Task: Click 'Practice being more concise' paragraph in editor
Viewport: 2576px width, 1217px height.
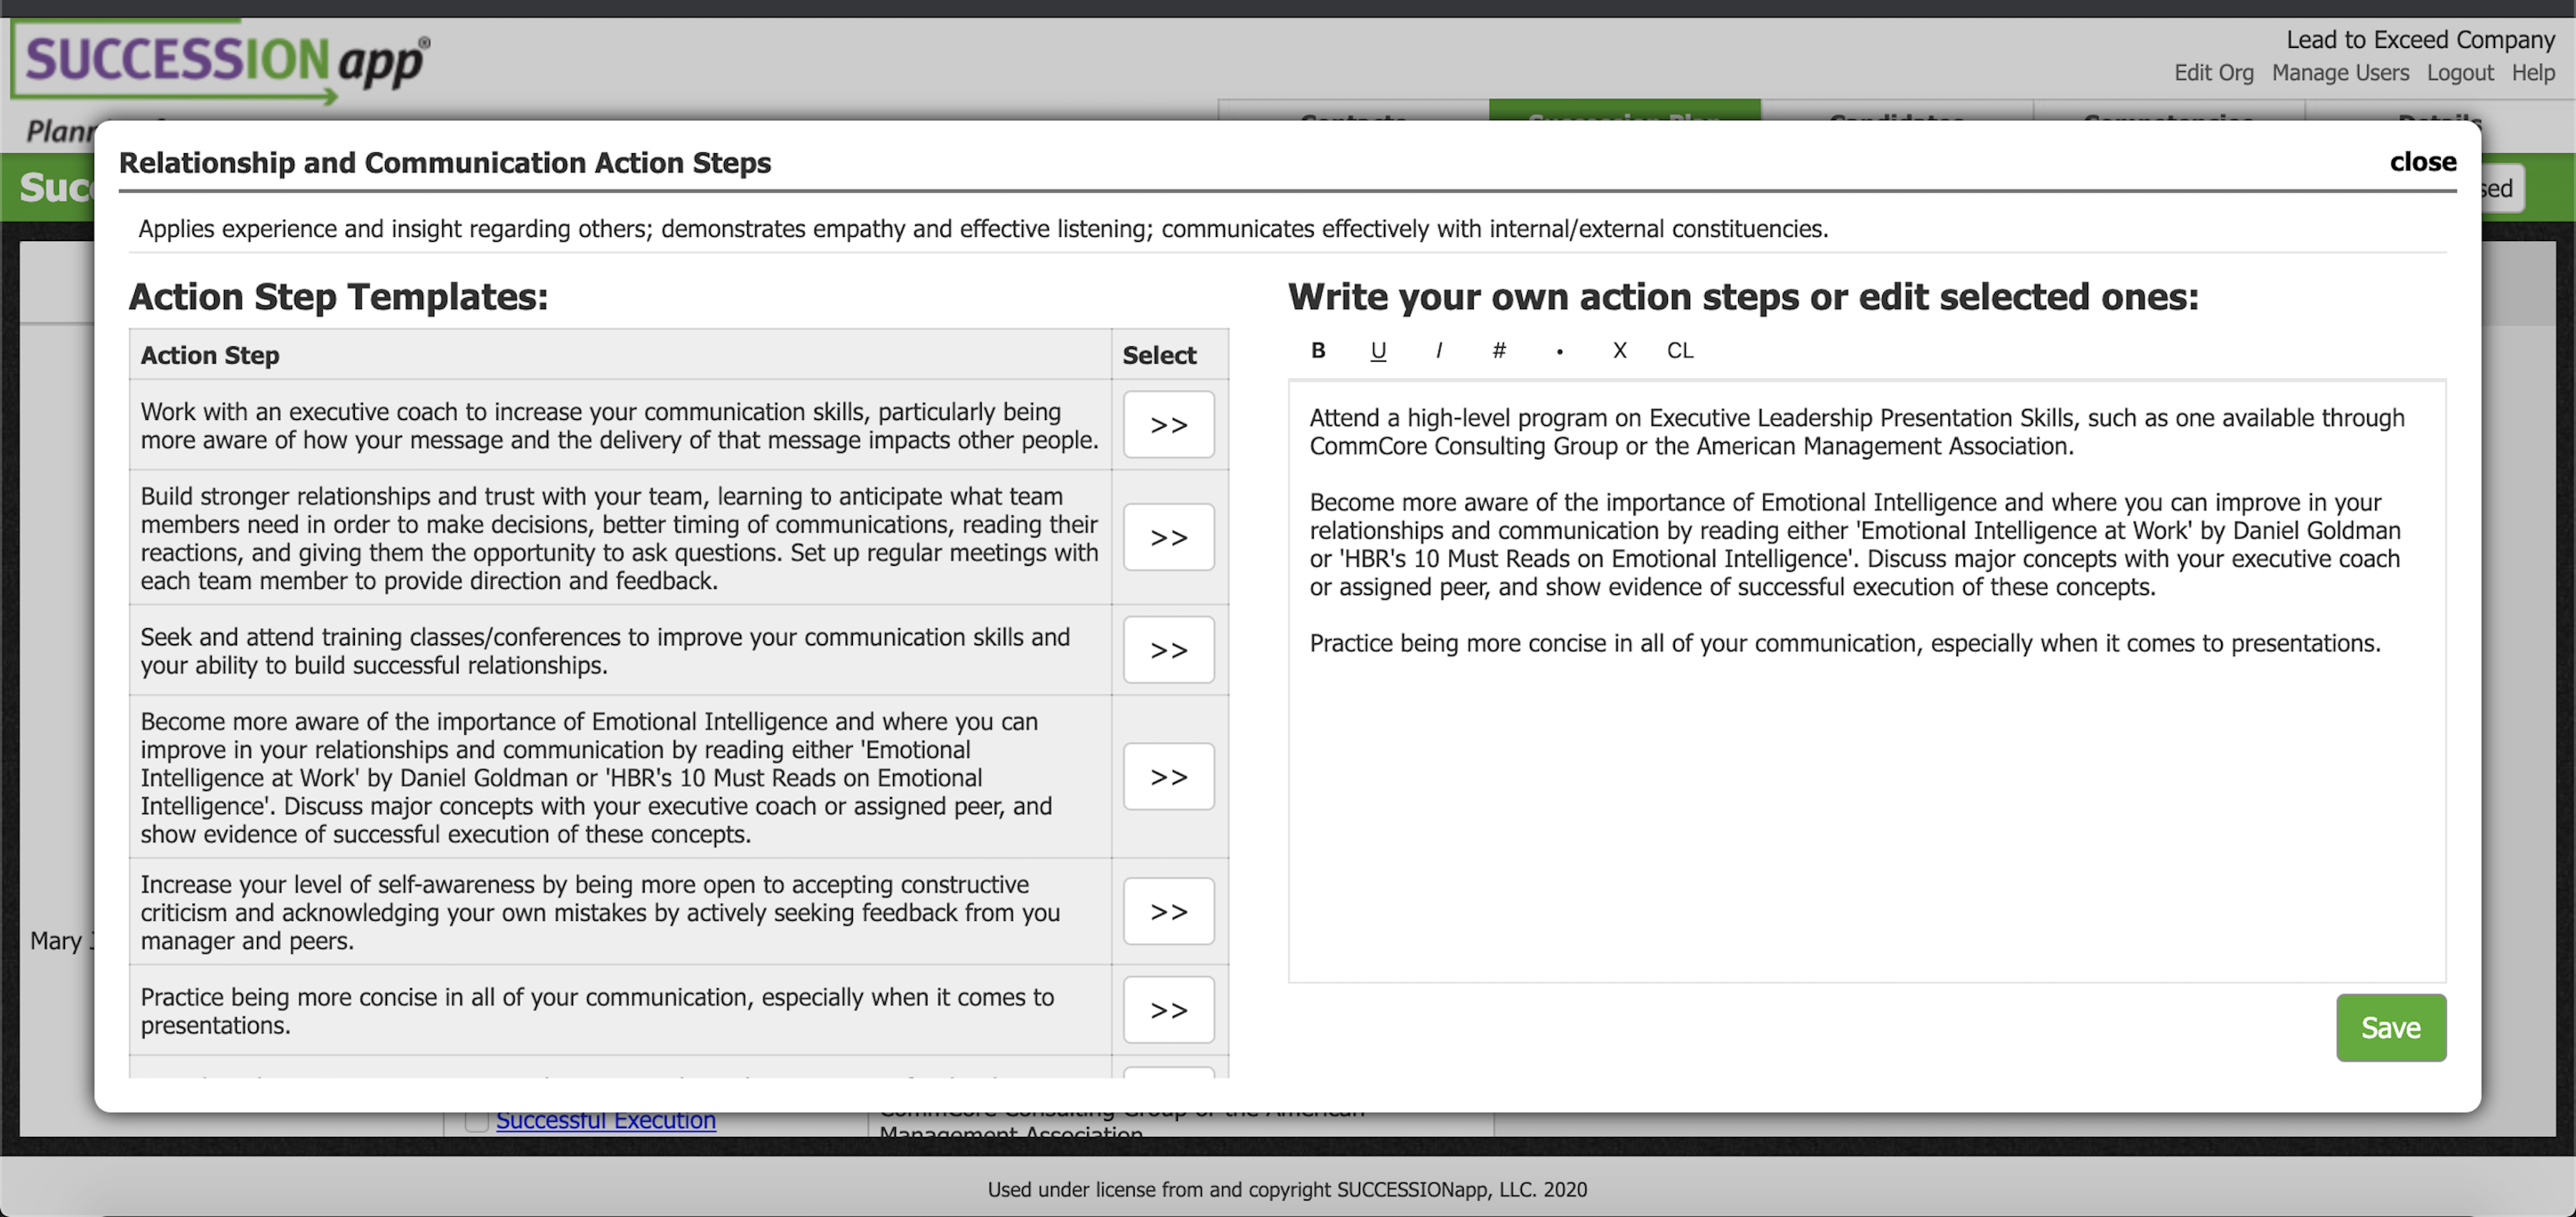Action: (1845, 643)
